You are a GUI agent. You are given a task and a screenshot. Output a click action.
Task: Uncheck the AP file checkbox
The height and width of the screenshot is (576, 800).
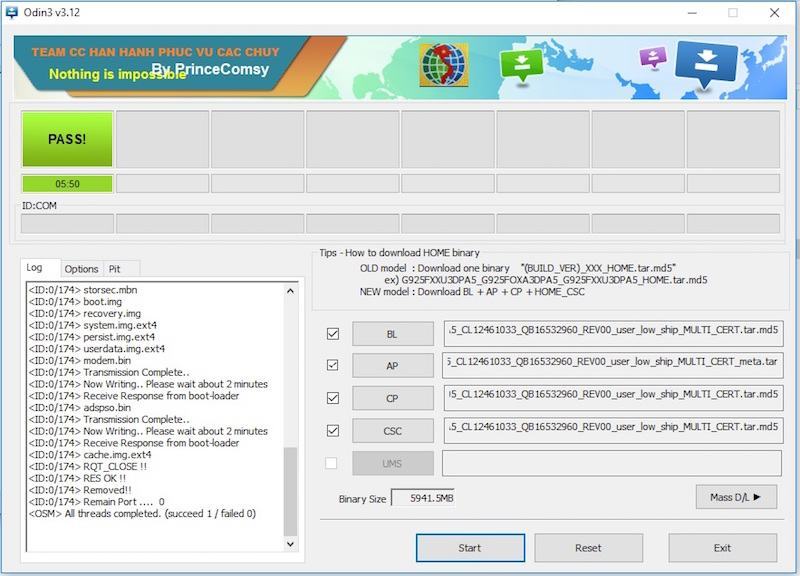pos(333,366)
